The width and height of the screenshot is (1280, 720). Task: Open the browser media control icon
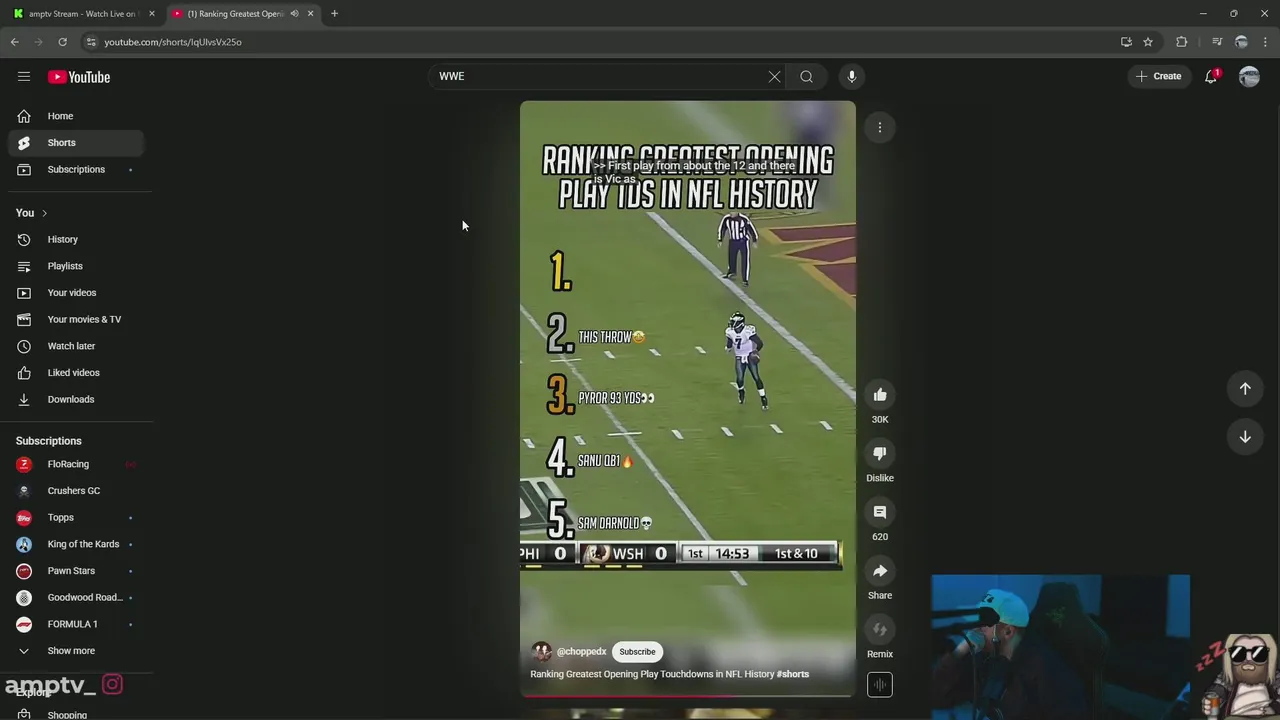1217,42
